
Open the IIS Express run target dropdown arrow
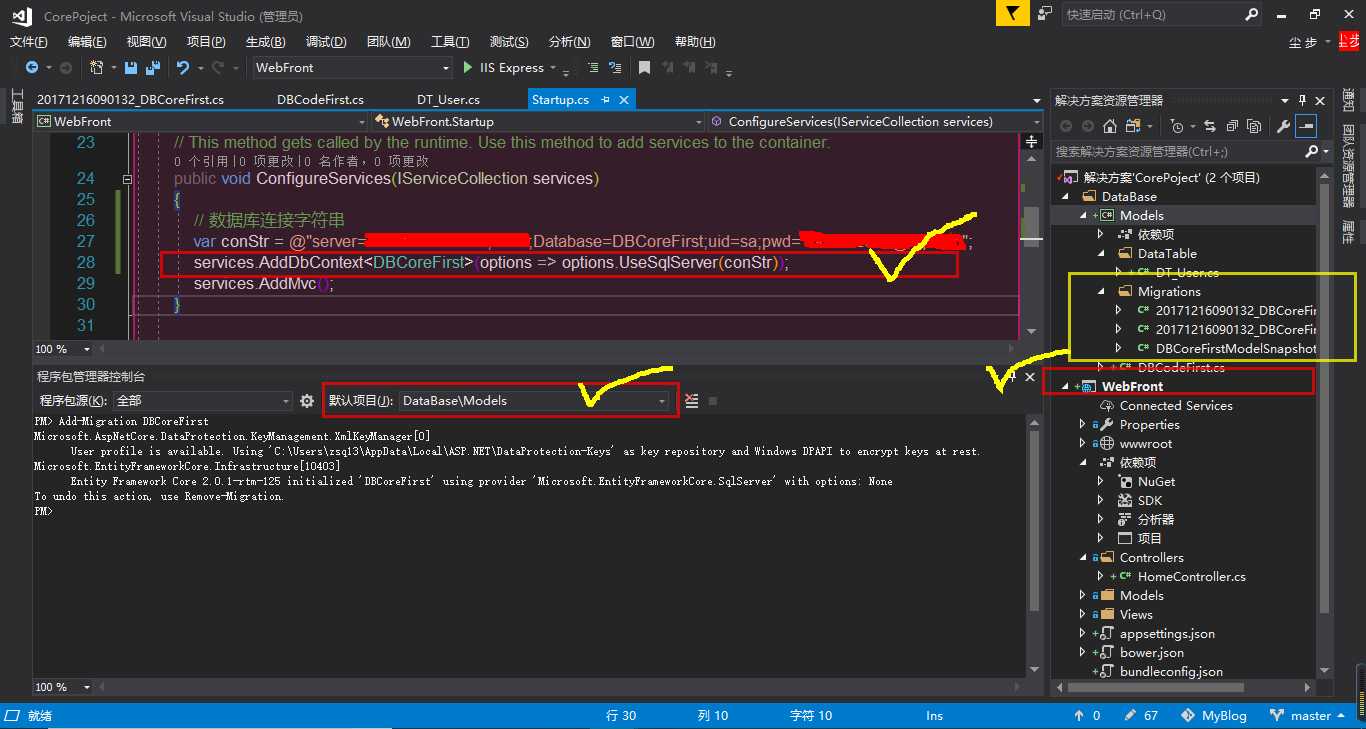pos(552,68)
